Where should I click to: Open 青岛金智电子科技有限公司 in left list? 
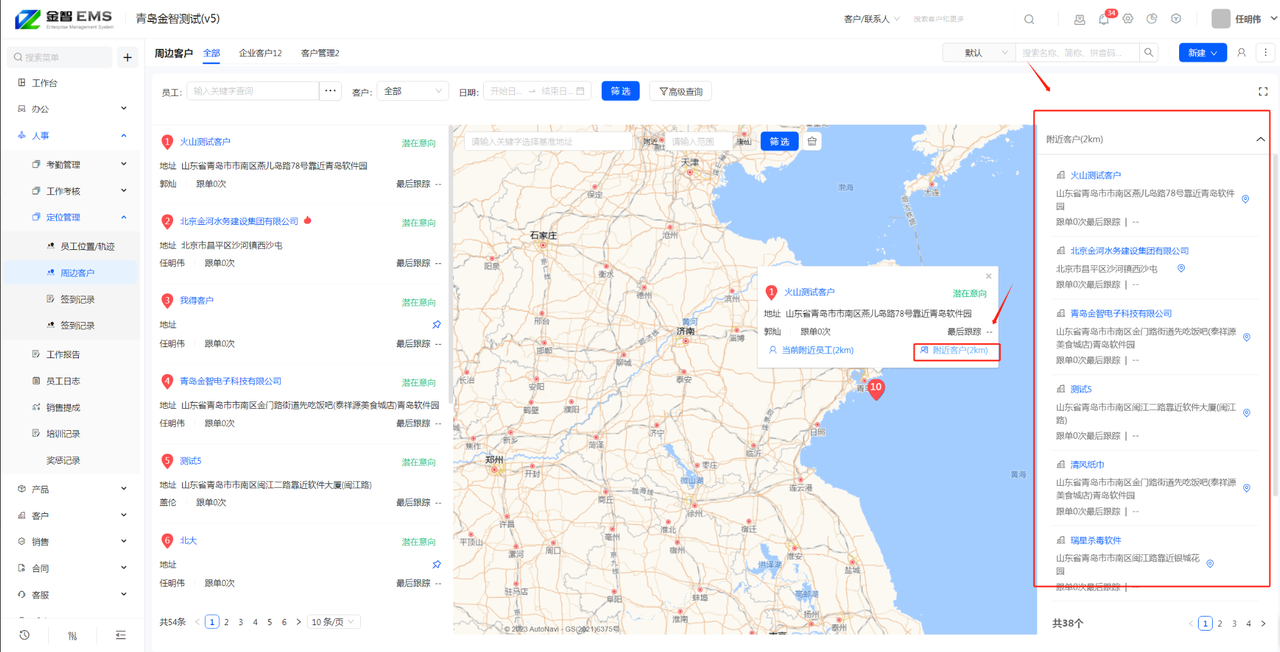231,381
